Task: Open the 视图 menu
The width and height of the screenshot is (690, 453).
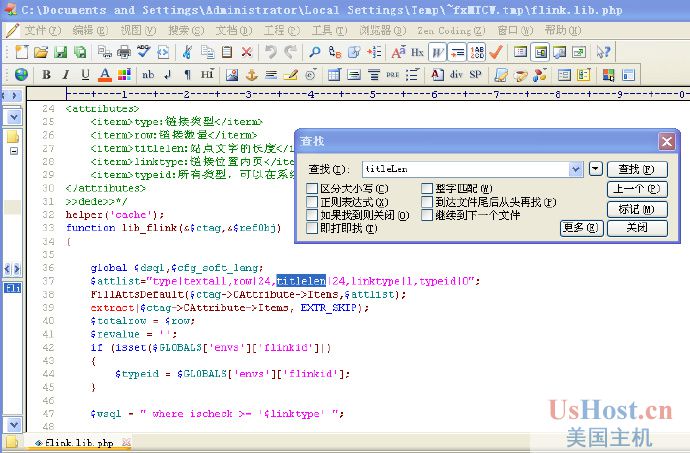Action: pyautogui.click(x=138, y=30)
